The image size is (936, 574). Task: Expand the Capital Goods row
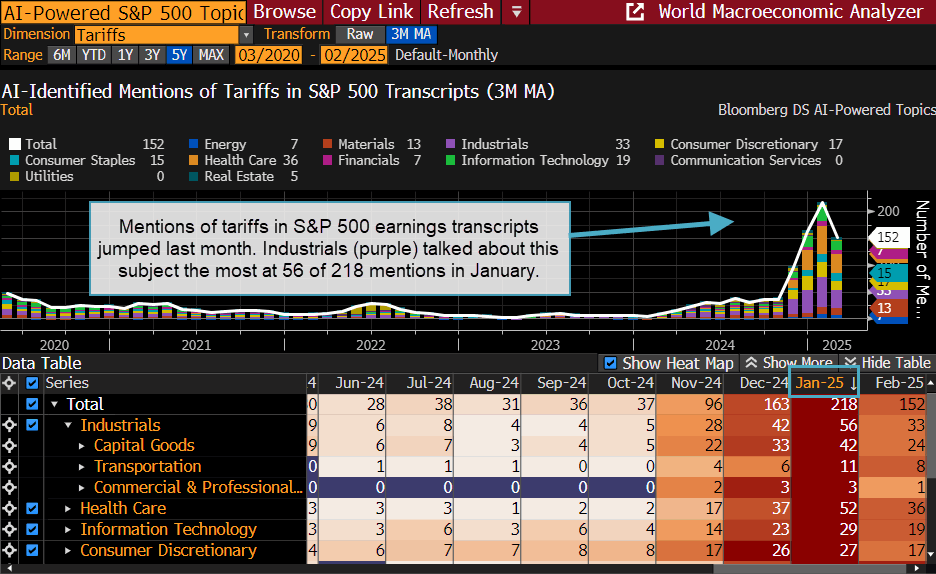coord(82,446)
